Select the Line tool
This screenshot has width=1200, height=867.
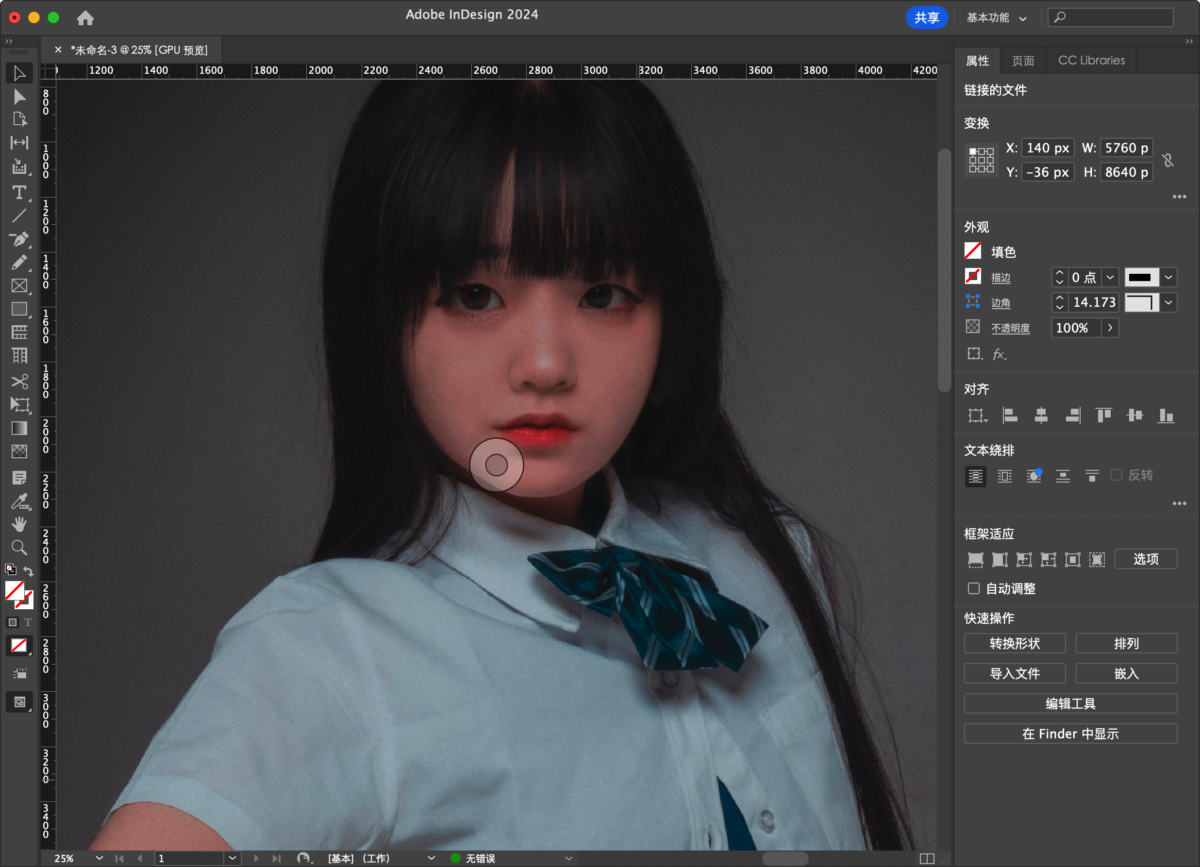(x=19, y=215)
